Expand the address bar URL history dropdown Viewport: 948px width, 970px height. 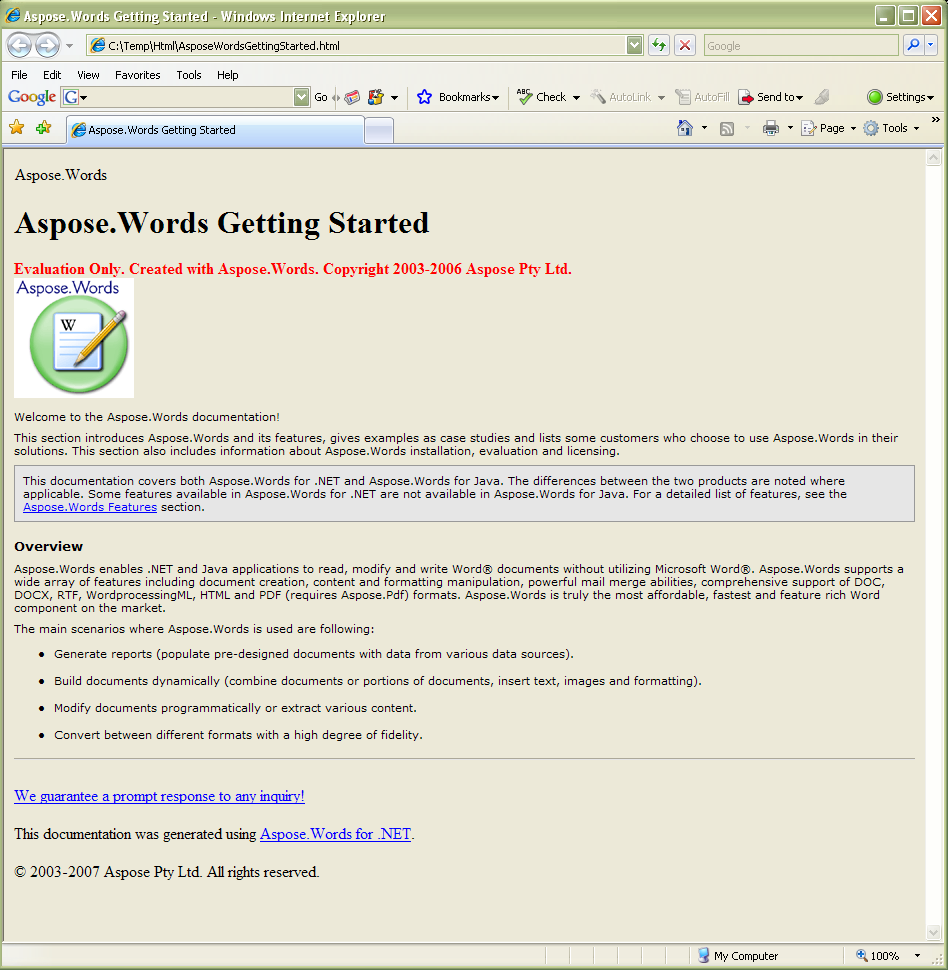point(634,45)
